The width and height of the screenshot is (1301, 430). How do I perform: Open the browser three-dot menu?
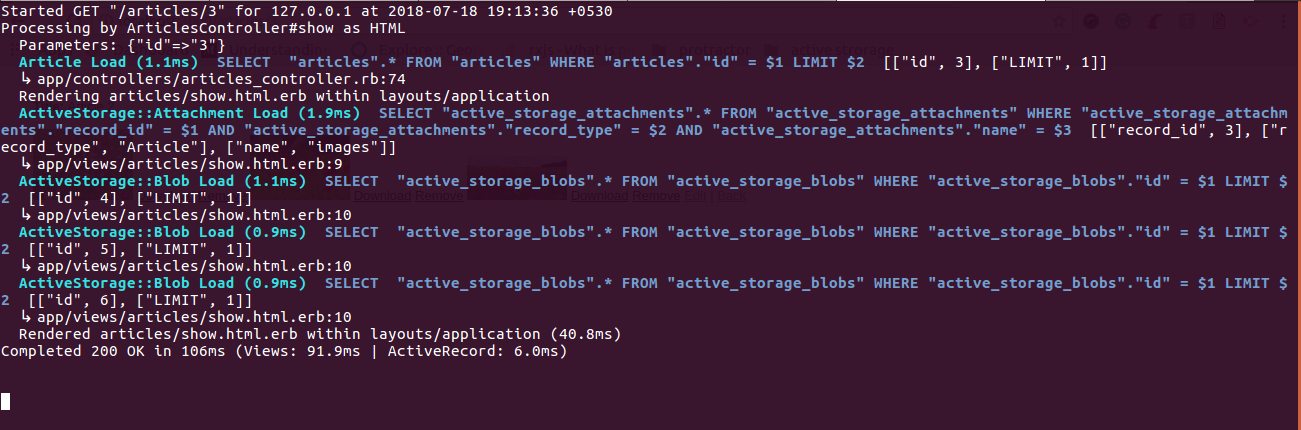click(x=1283, y=21)
